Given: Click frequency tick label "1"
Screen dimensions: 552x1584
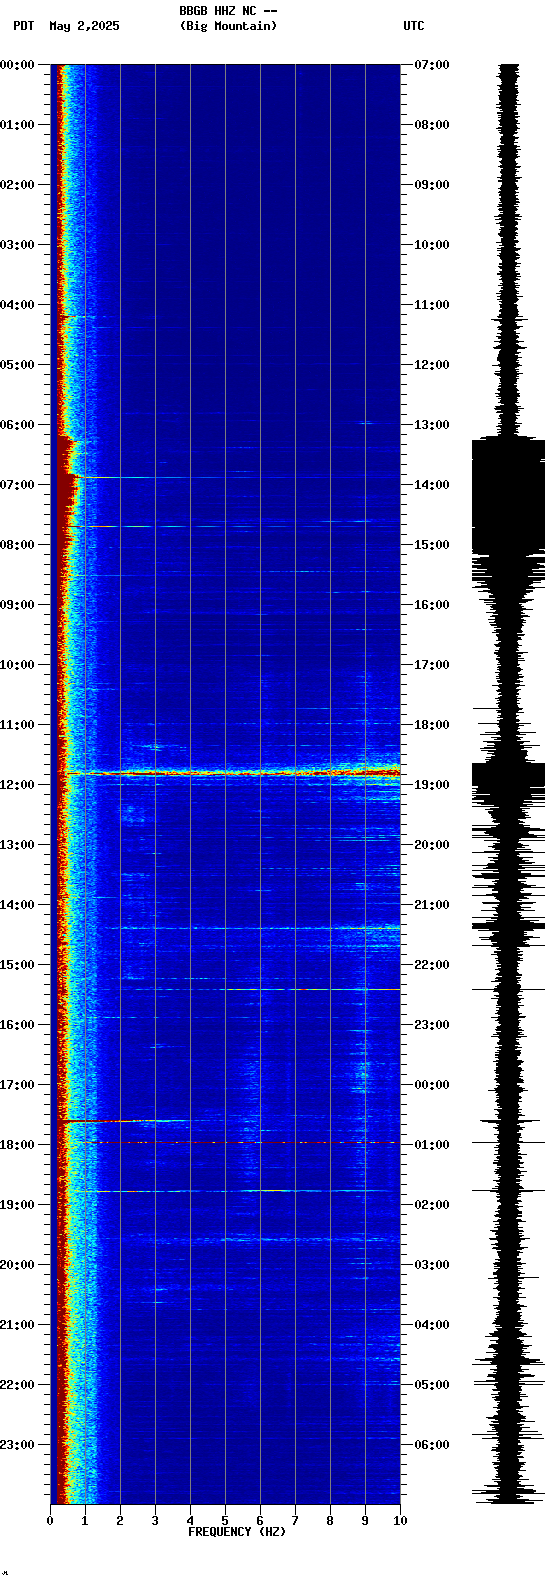Looking at the screenshot, I should 85,1521.
